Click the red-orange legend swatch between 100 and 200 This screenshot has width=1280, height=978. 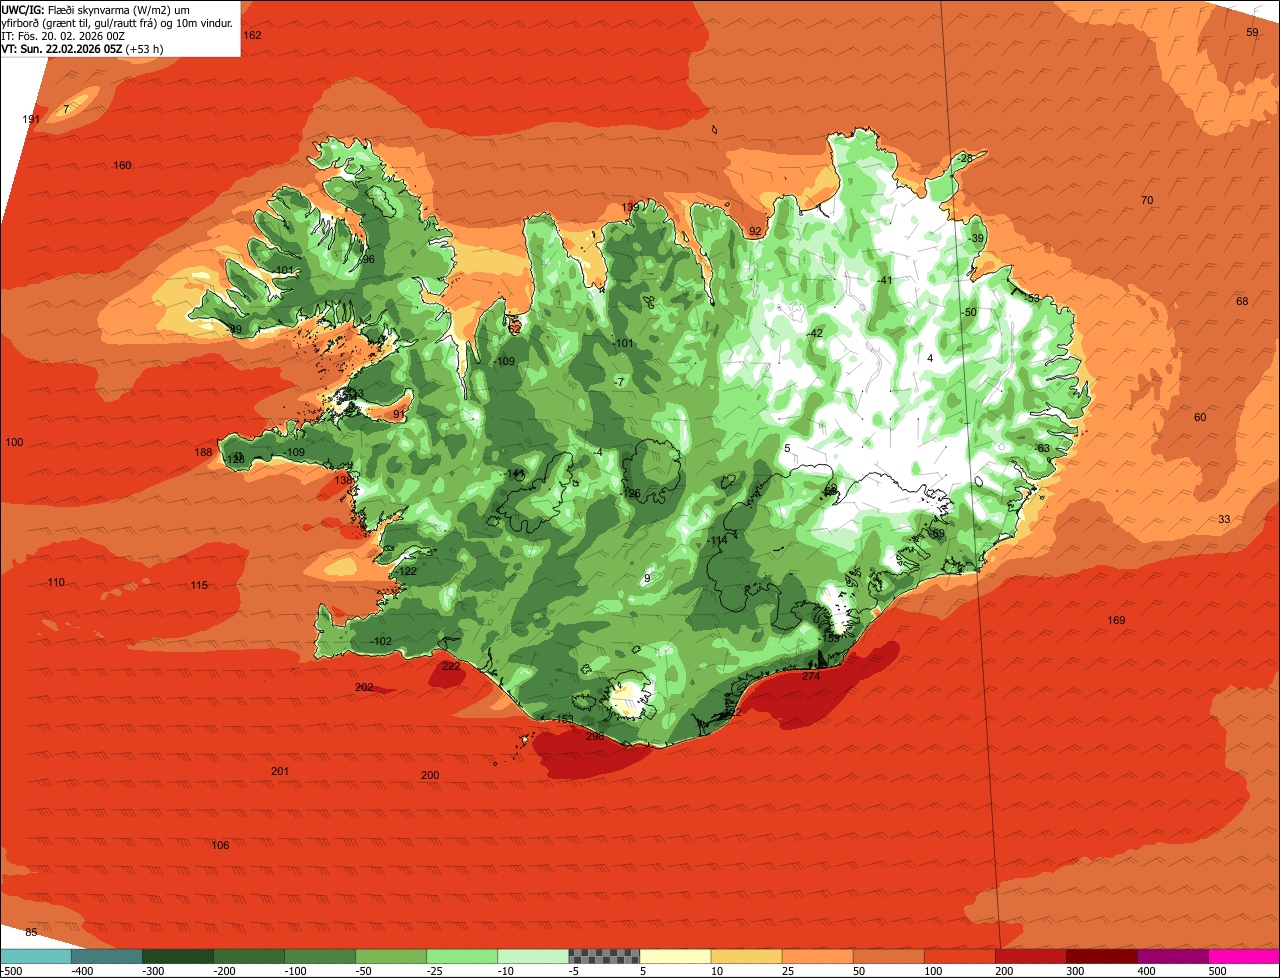(x=959, y=956)
